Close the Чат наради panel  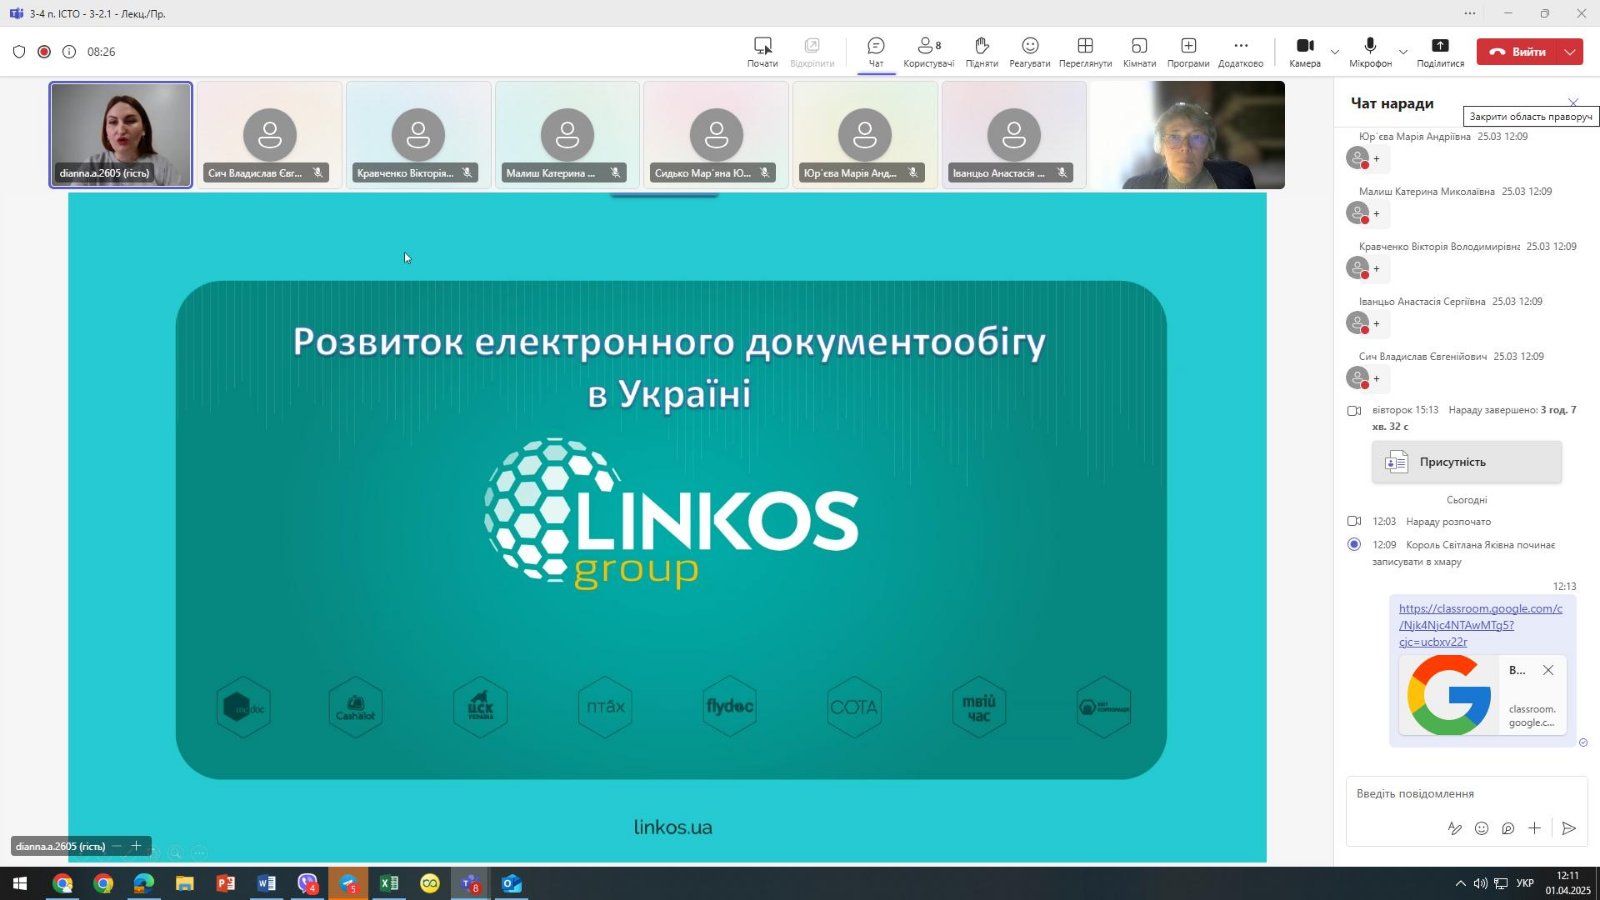1573,103
